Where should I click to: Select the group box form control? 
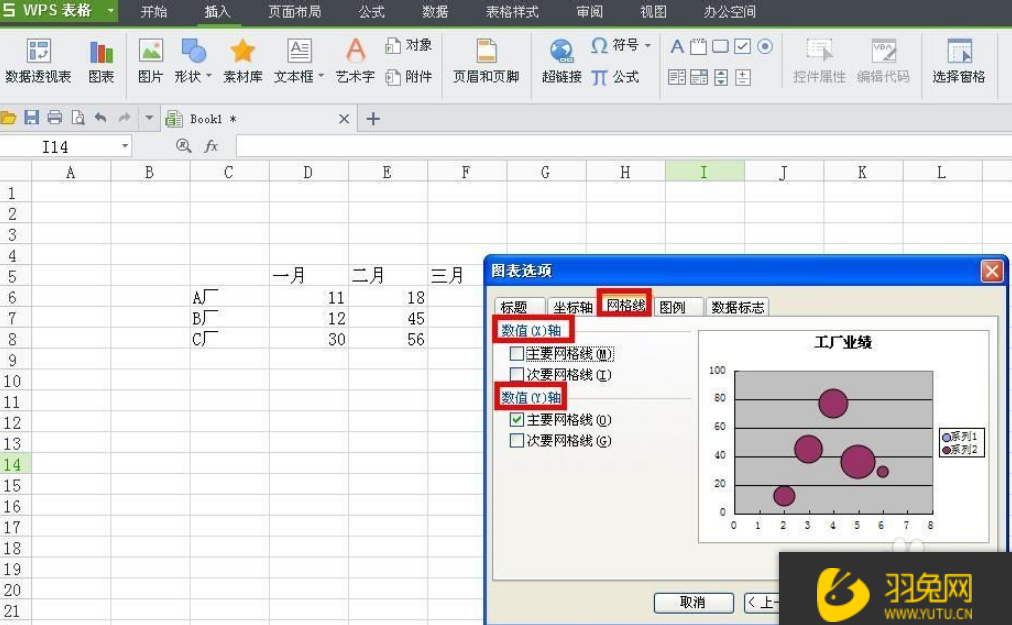698,46
